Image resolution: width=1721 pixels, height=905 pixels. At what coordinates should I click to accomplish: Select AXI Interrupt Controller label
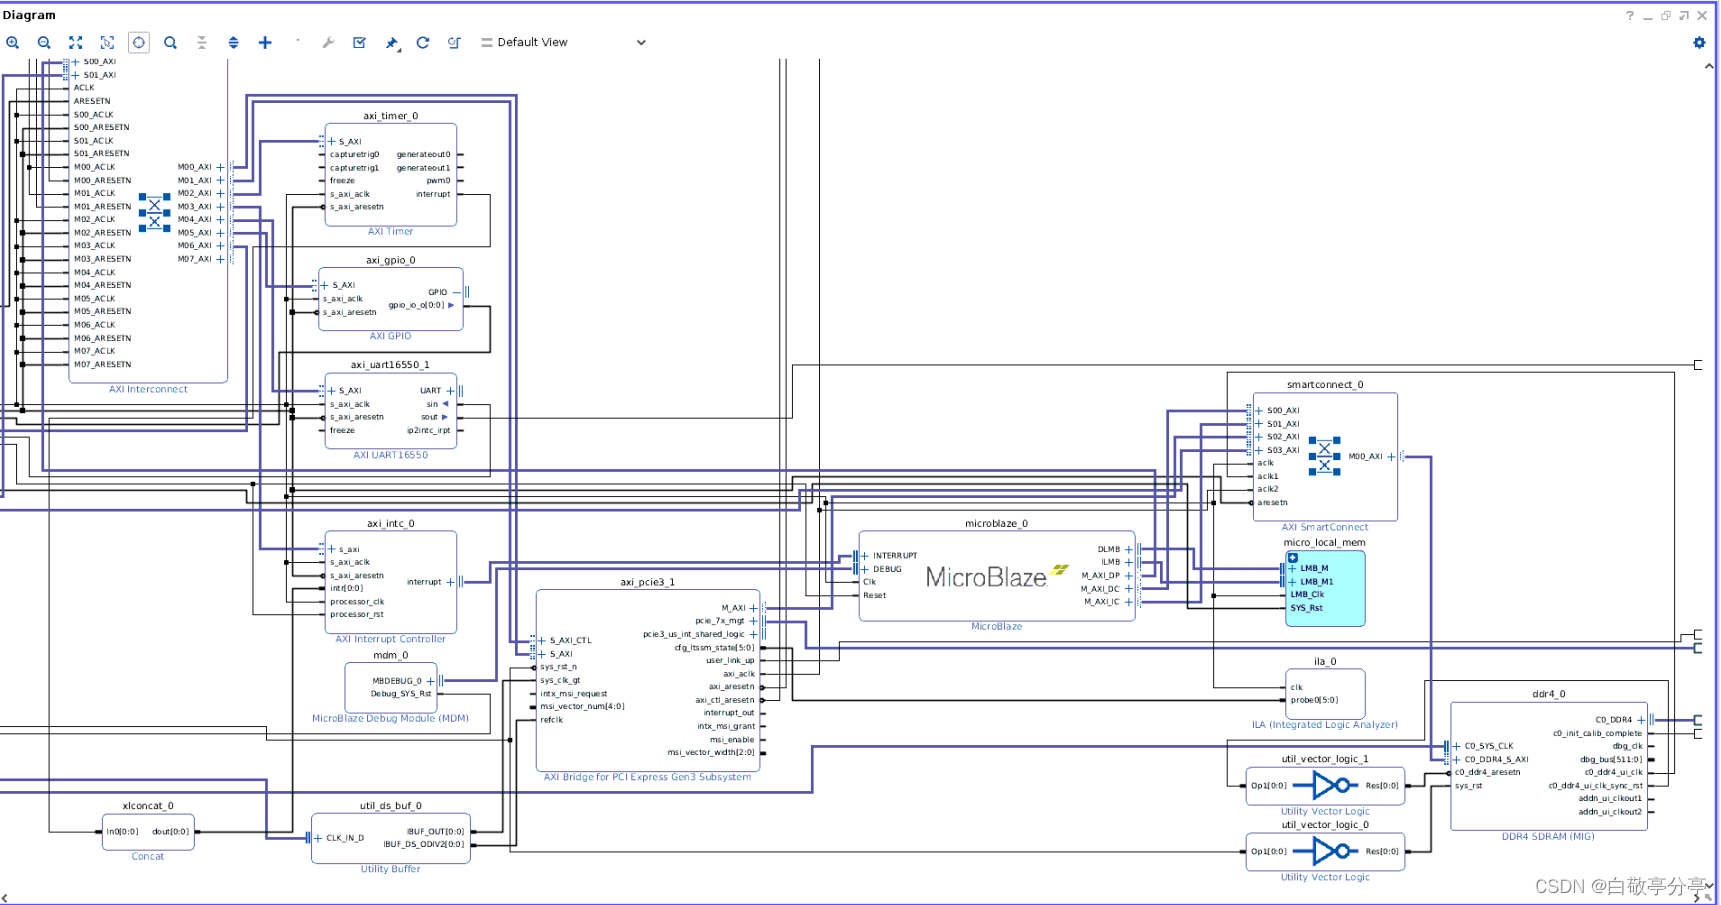click(x=390, y=639)
